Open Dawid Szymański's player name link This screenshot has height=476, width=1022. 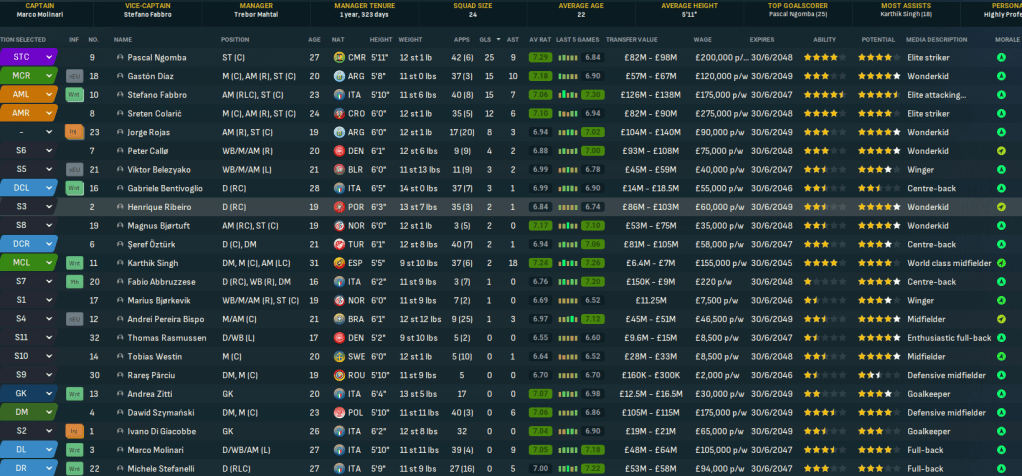pyautogui.click(x=158, y=412)
